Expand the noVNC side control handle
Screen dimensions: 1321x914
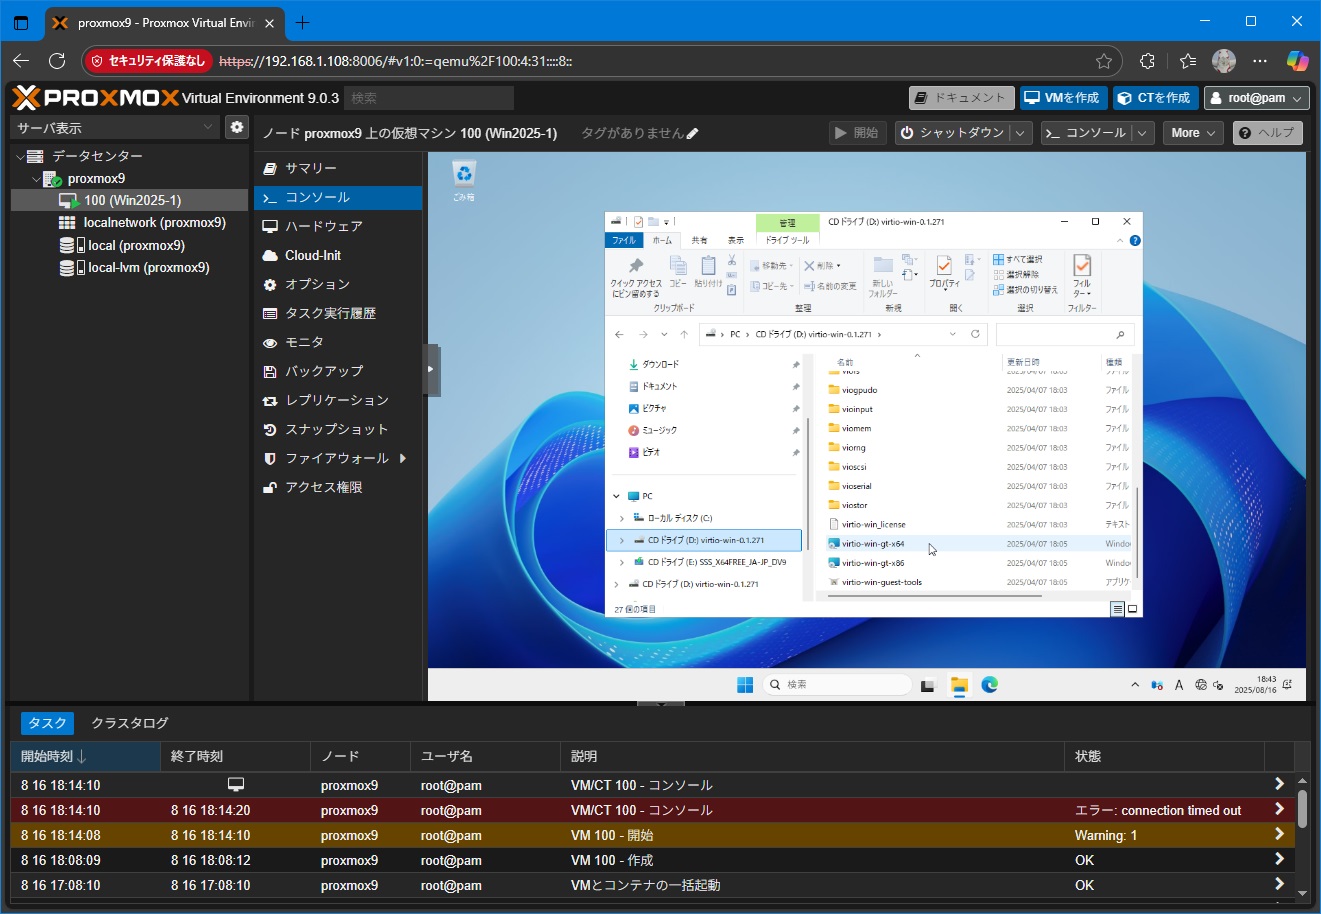pyautogui.click(x=432, y=369)
